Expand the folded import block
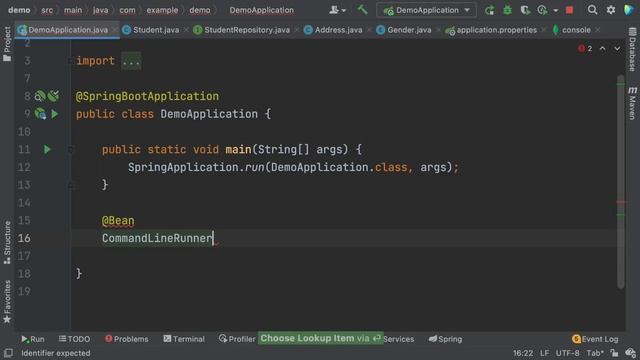The image size is (640, 360). 131,61
